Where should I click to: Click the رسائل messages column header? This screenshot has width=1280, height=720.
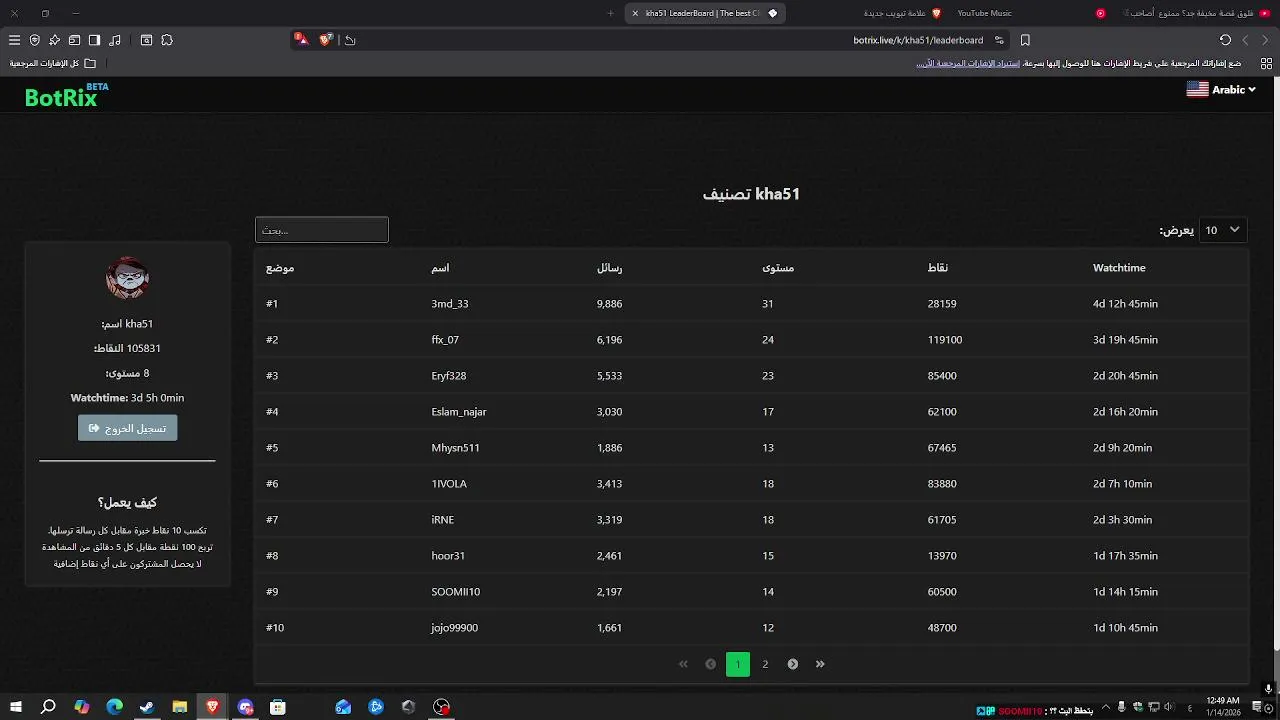[x=610, y=268]
